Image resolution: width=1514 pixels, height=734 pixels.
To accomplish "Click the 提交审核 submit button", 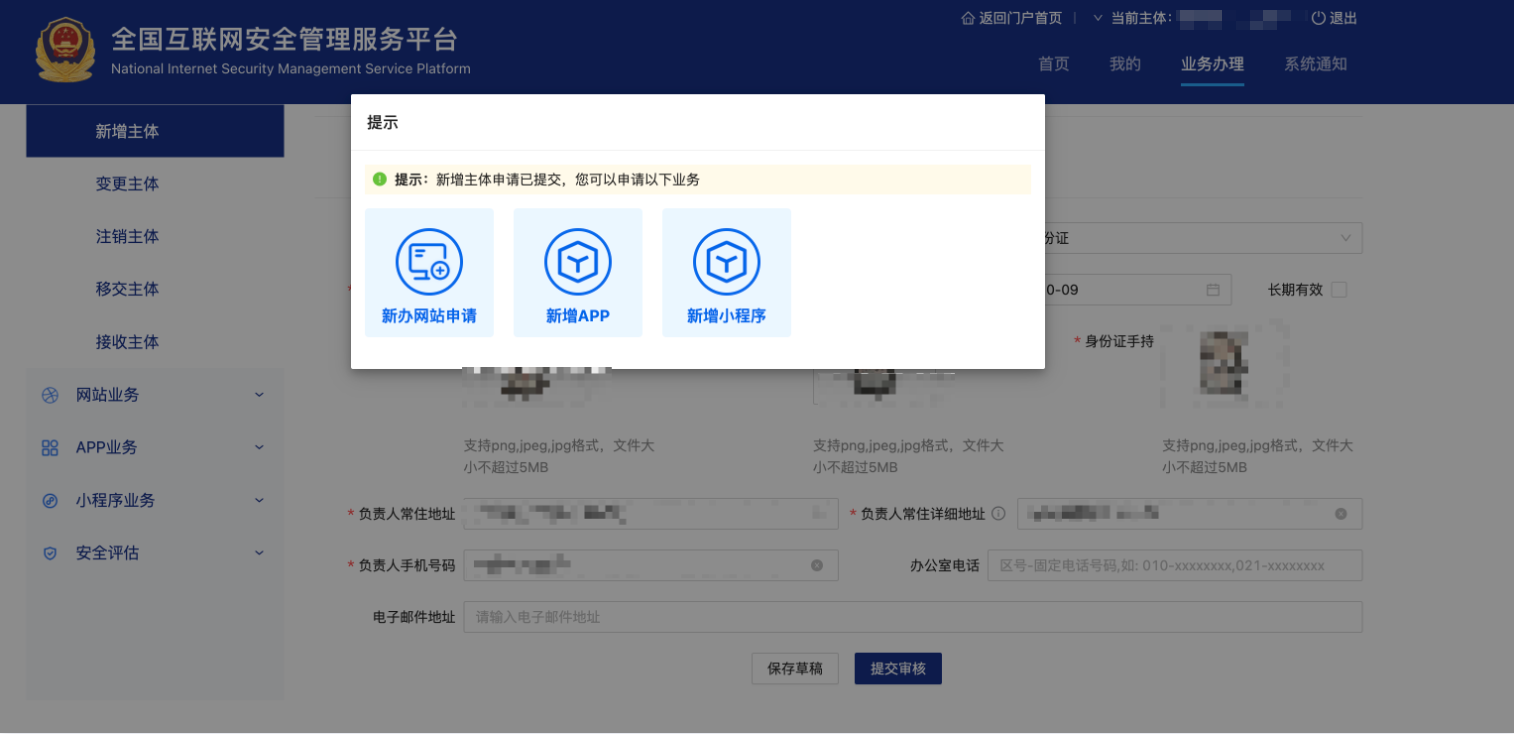I will click(897, 668).
